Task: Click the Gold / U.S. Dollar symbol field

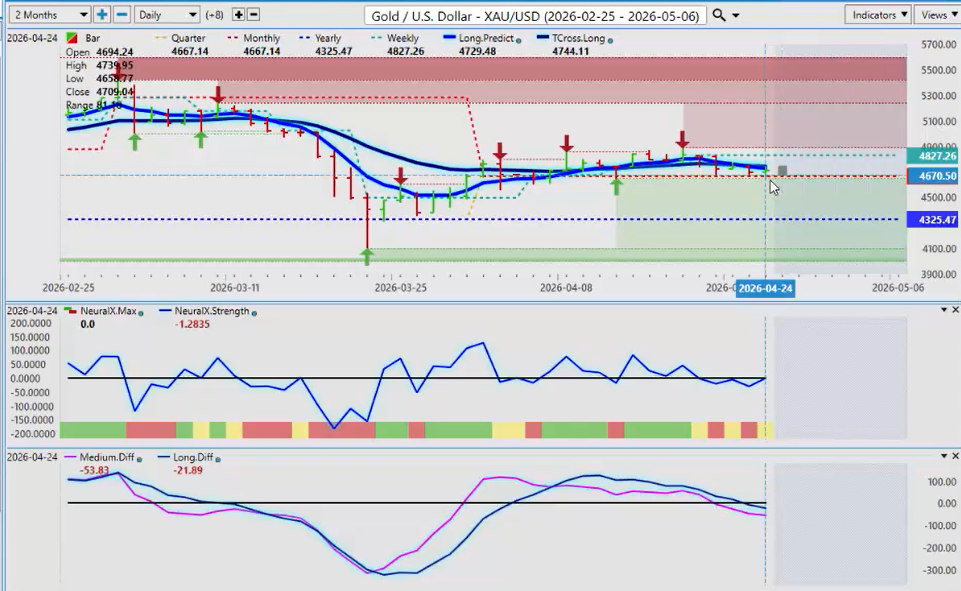Action: (536, 15)
